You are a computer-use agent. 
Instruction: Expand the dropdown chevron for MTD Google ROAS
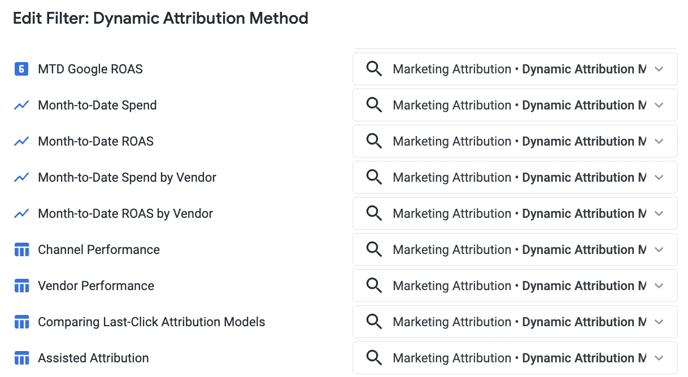click(659, 69)
